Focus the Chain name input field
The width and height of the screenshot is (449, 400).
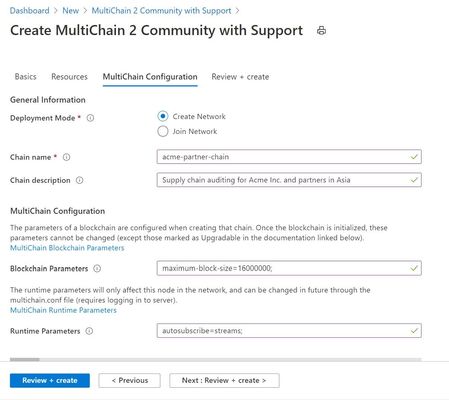tap(289, 157)
